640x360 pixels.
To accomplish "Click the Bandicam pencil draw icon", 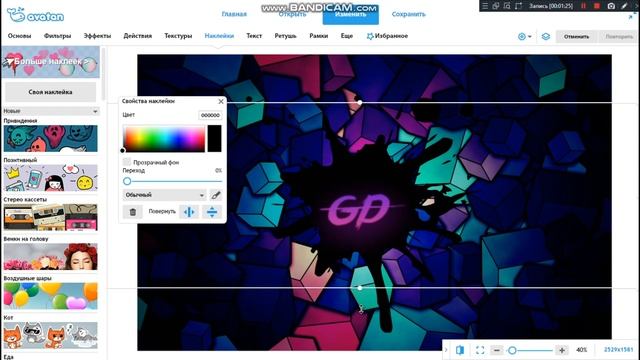I will coord(624,6).
